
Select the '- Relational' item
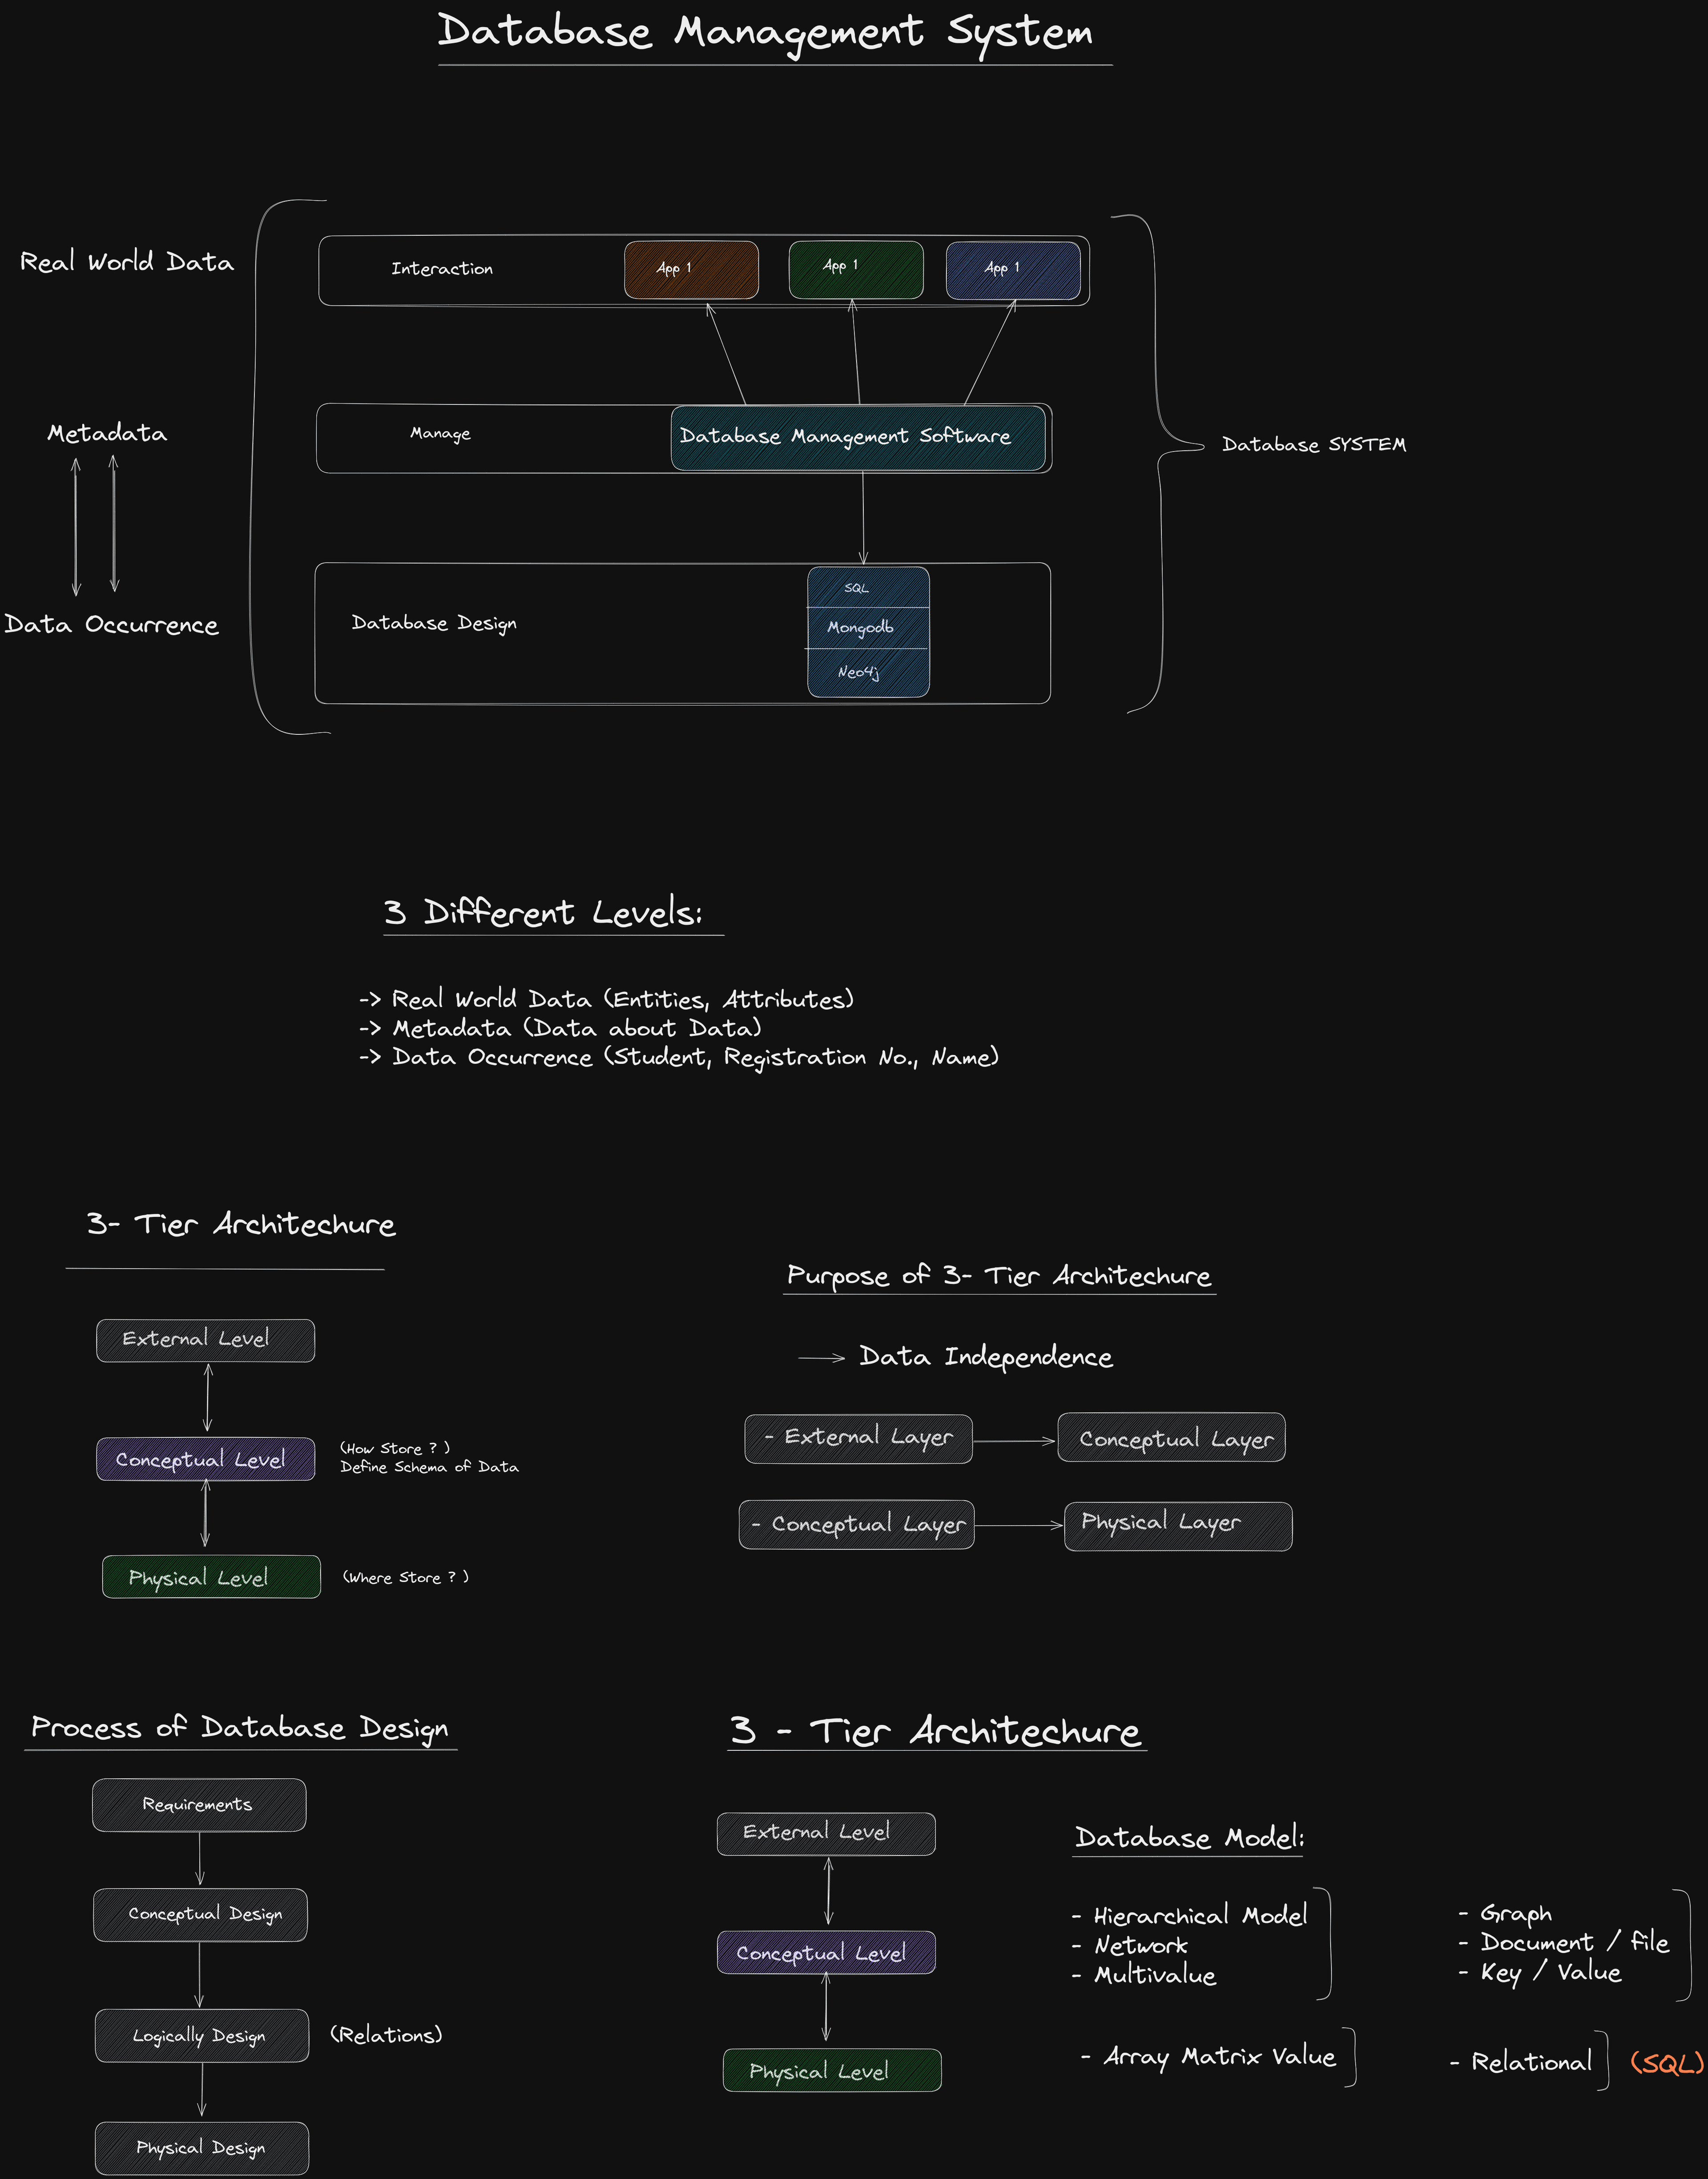(1521, 2062)
